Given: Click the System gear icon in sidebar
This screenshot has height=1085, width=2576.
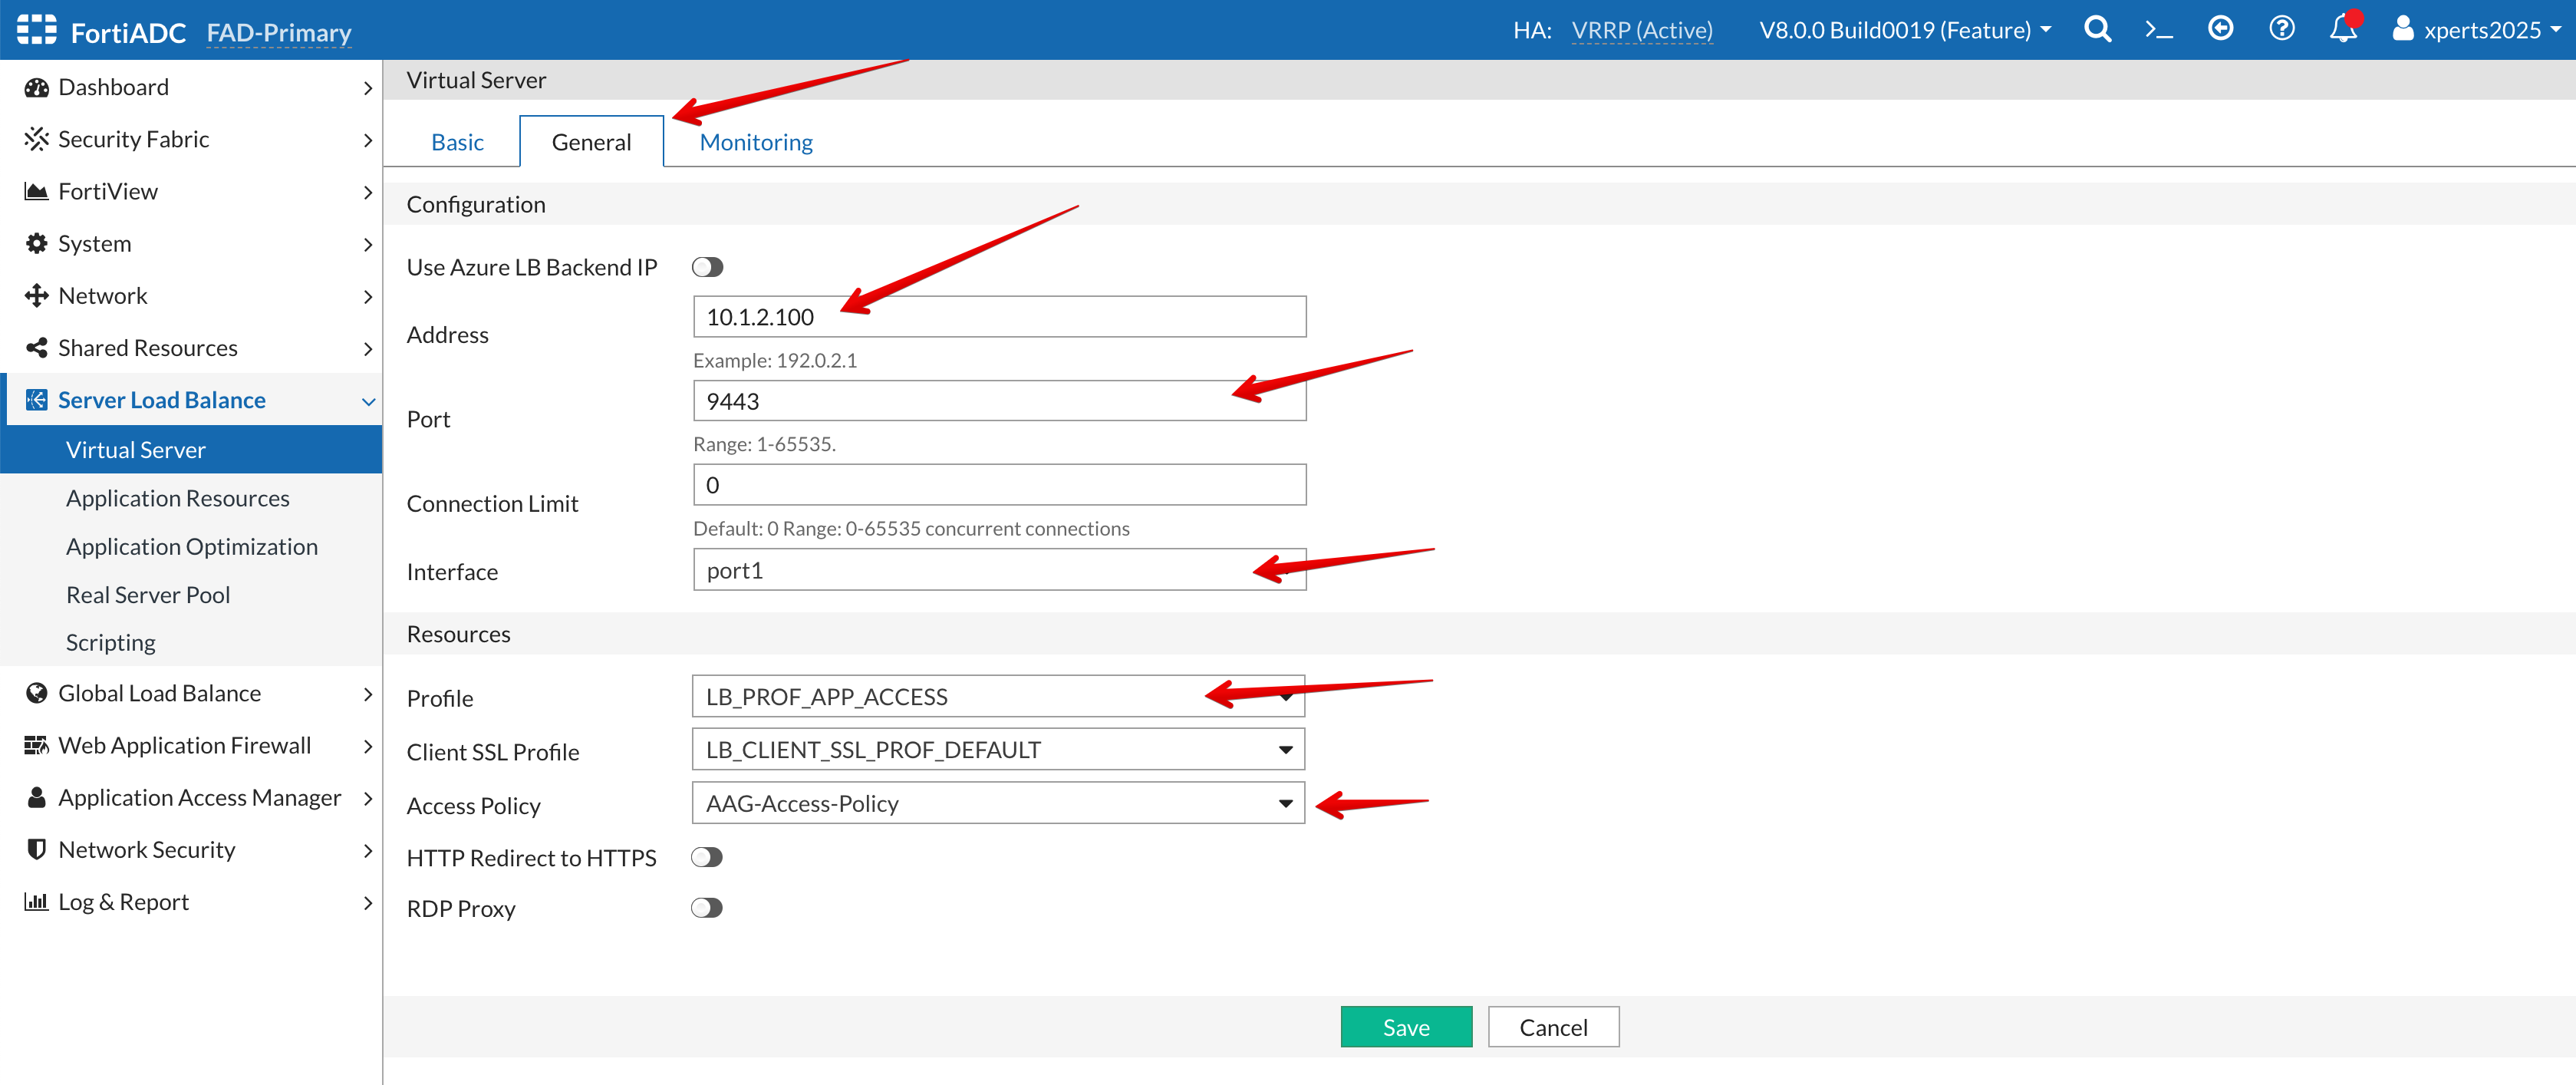Looking at the screenshot, I should click(x=37, y=244).
